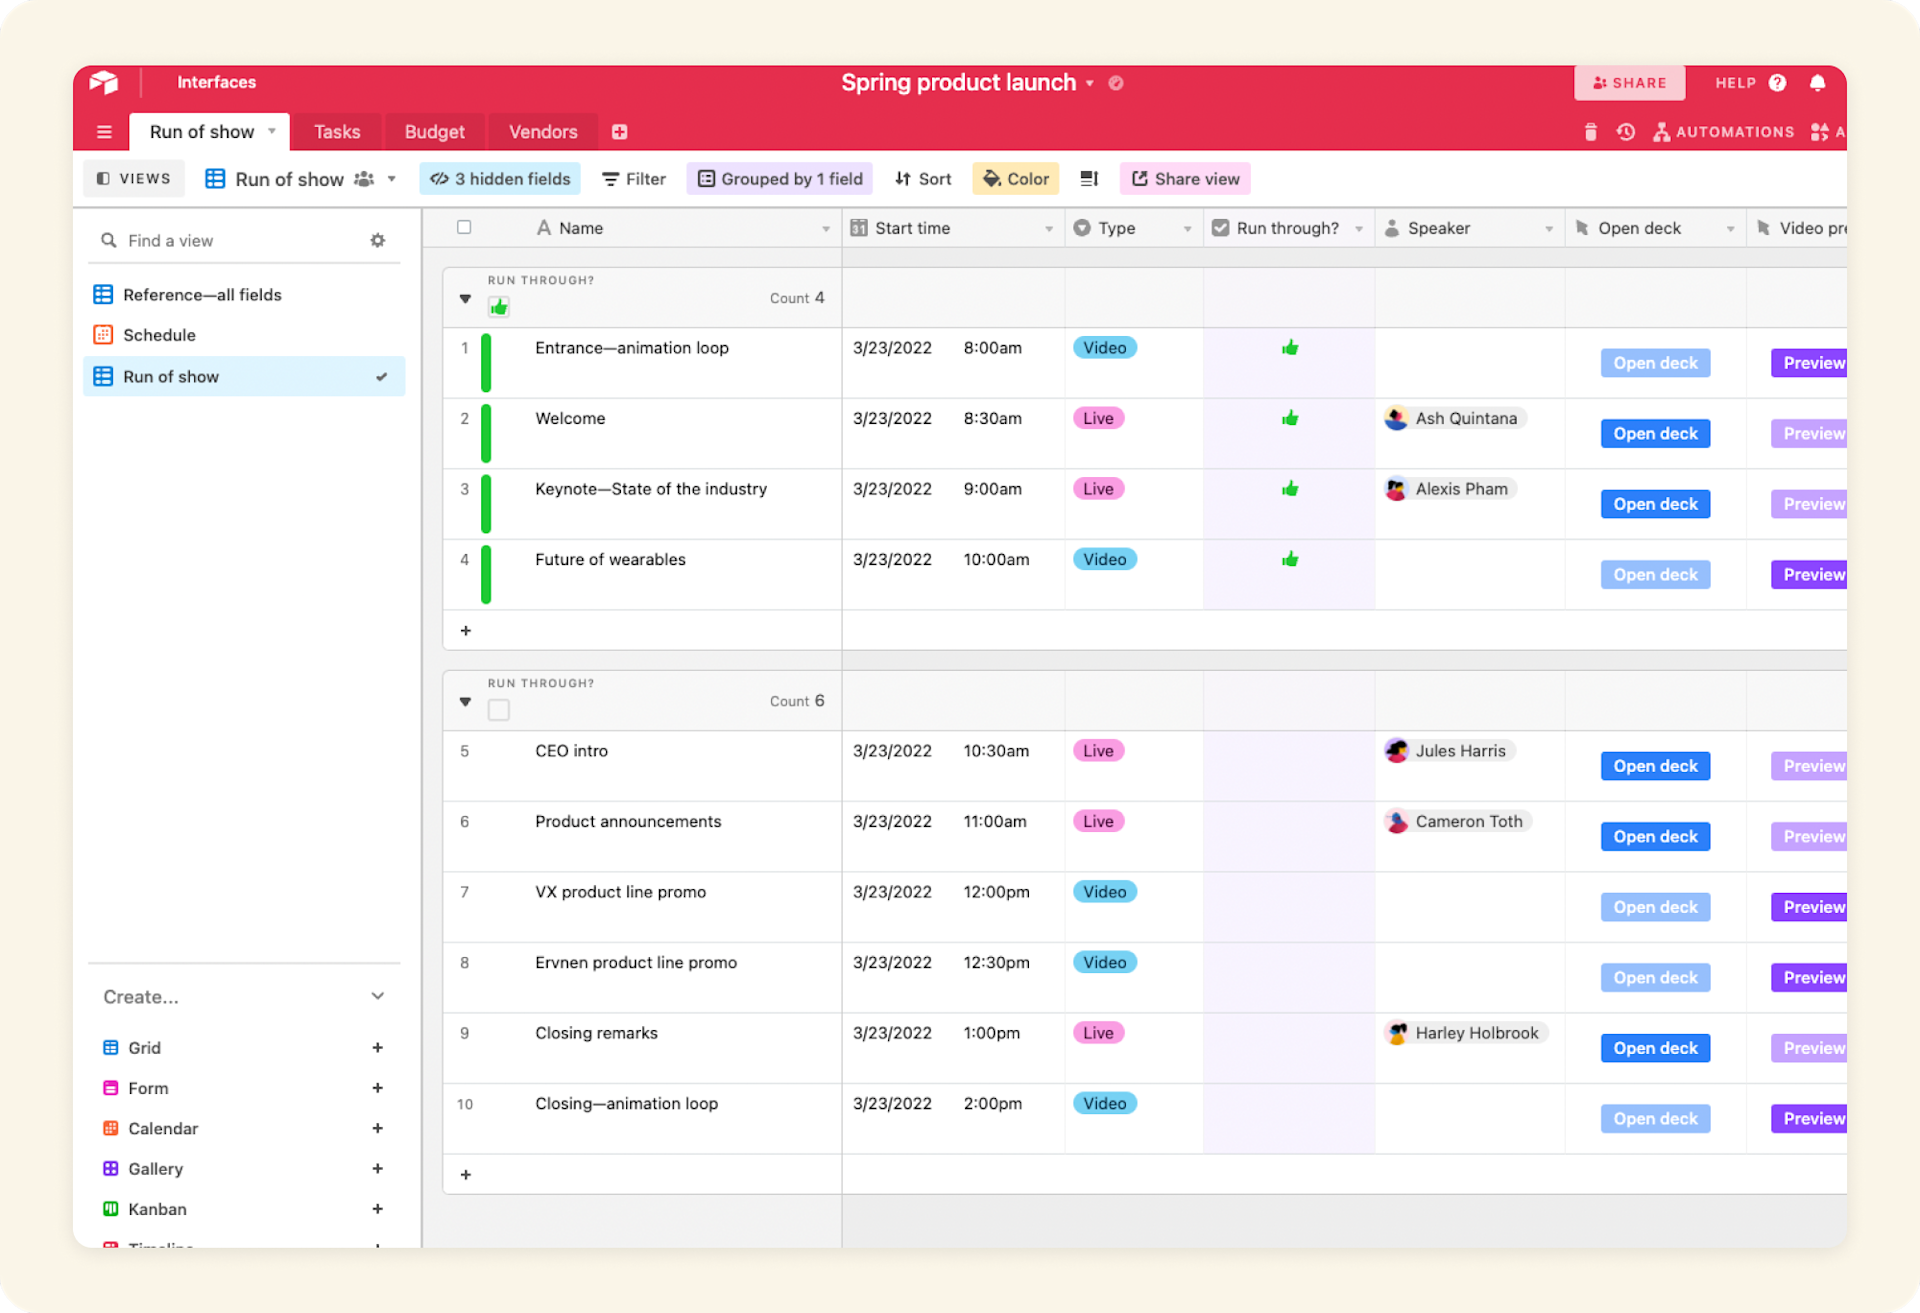Open the view settings gear beside Find a view
The width and height of the screenshot is (1920, 1313).
click(x=378, y=240)
